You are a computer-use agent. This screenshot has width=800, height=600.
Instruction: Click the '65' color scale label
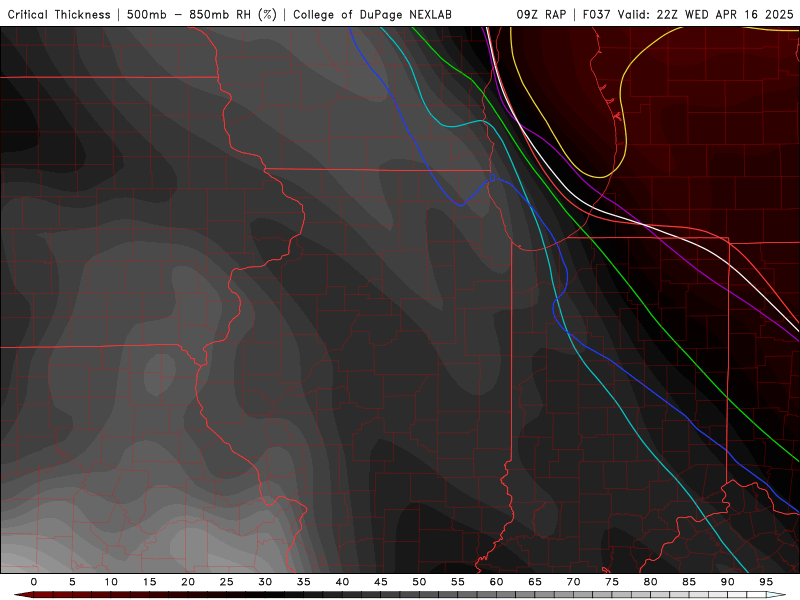coord(535,582)
